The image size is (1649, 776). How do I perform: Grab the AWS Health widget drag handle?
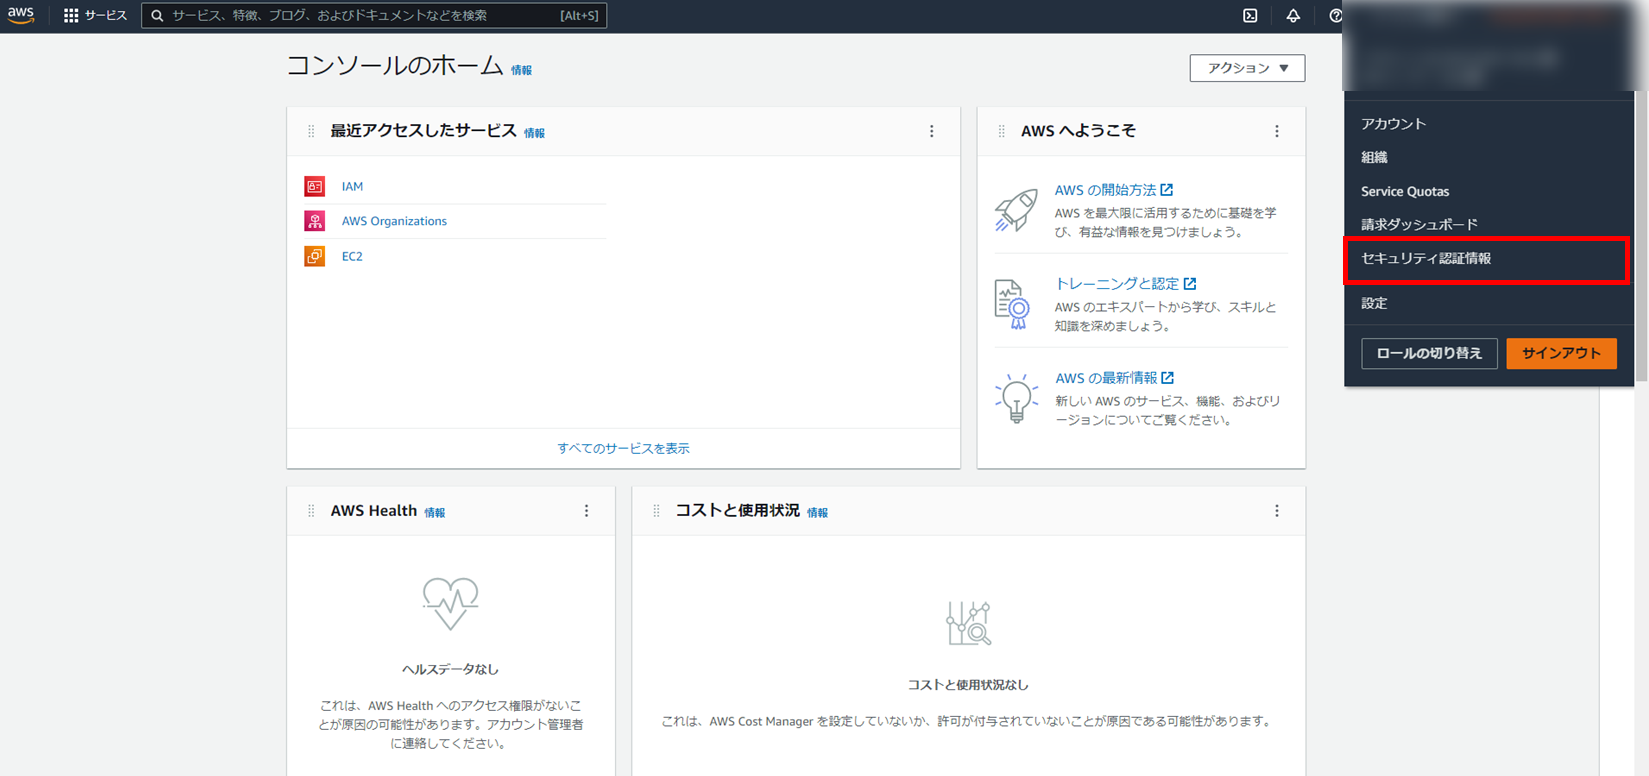[311, 511]
